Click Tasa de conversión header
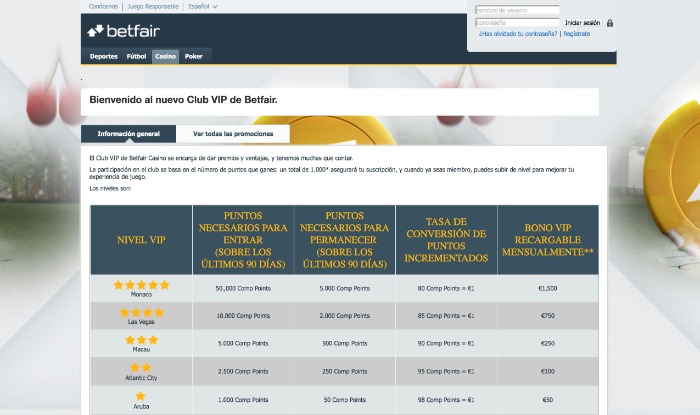The height and width of the screenshot is (415, 700). tap(446, 240)
